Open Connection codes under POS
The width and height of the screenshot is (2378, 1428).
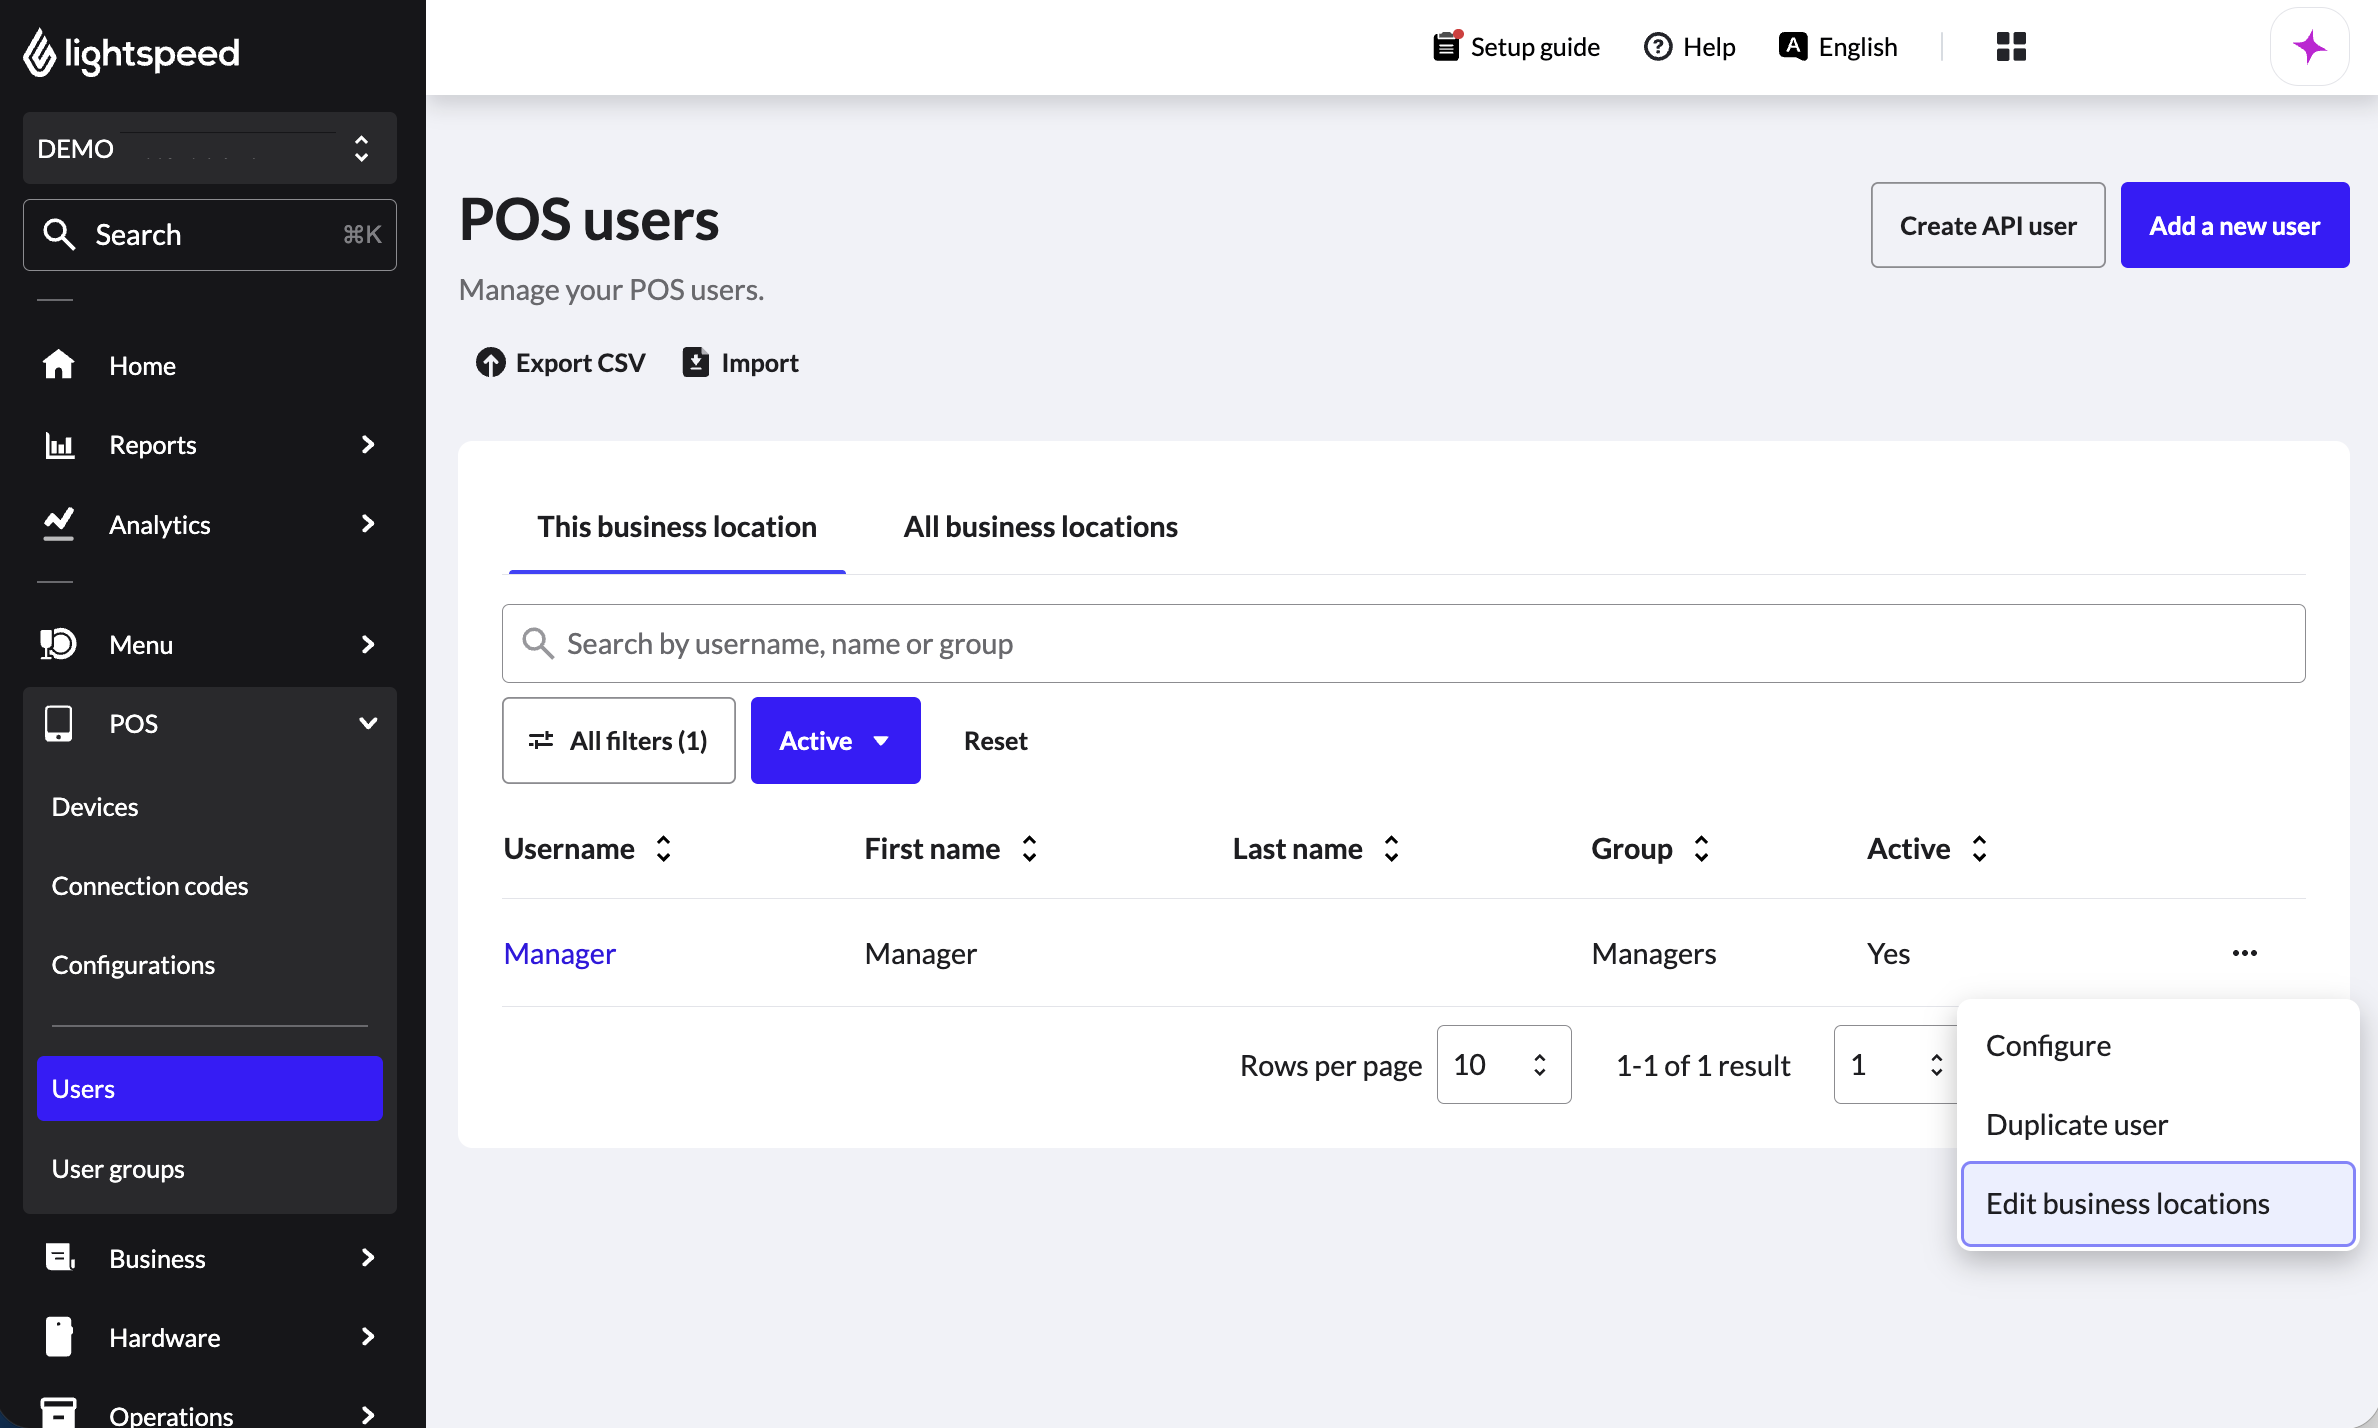point(210,886)
